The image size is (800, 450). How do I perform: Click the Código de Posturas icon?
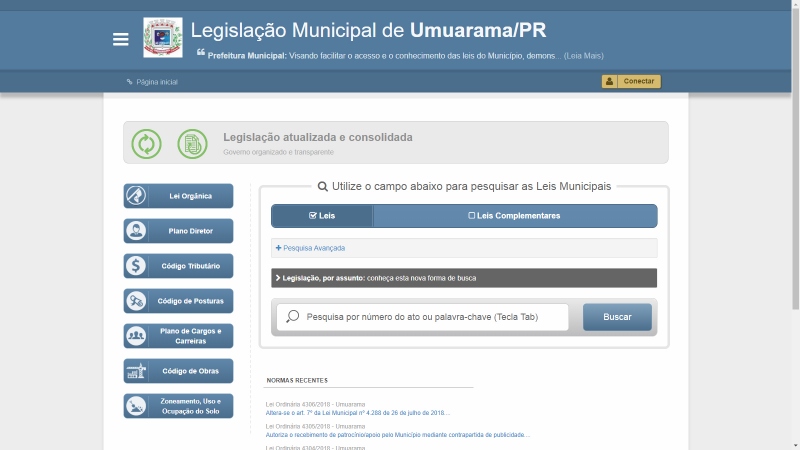(x=136, y=301)
